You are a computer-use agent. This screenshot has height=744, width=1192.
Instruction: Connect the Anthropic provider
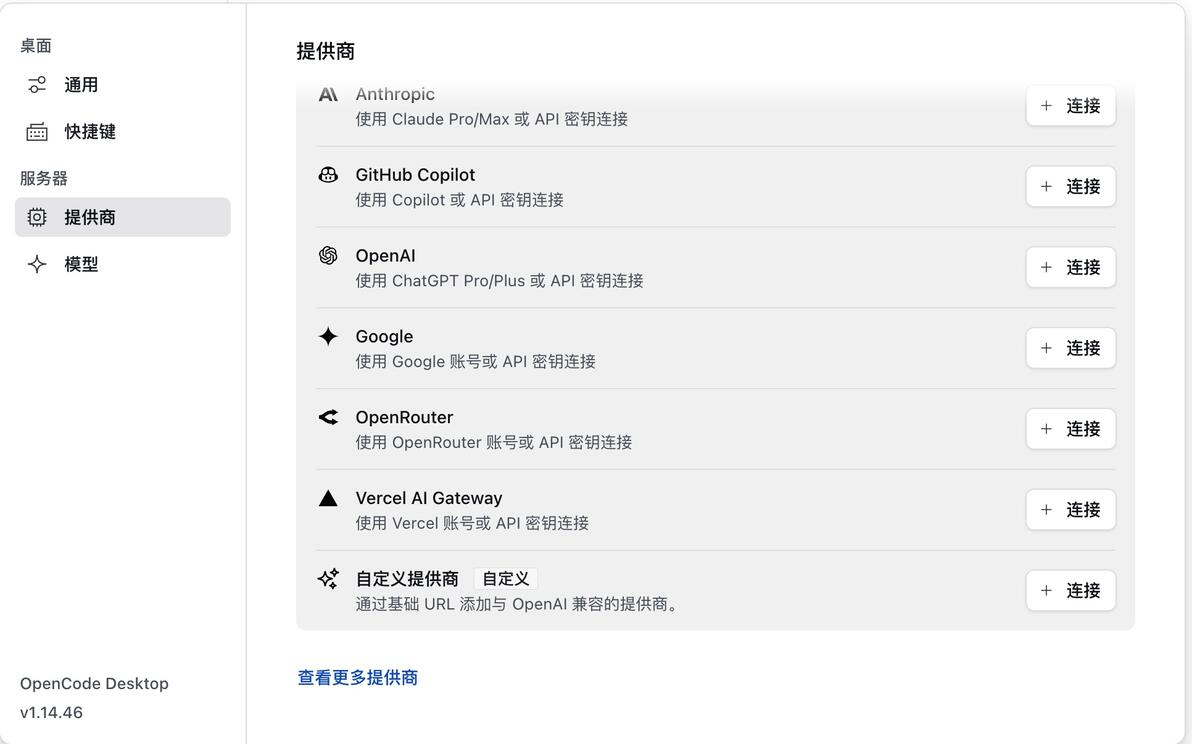[x=1070, y=106]
